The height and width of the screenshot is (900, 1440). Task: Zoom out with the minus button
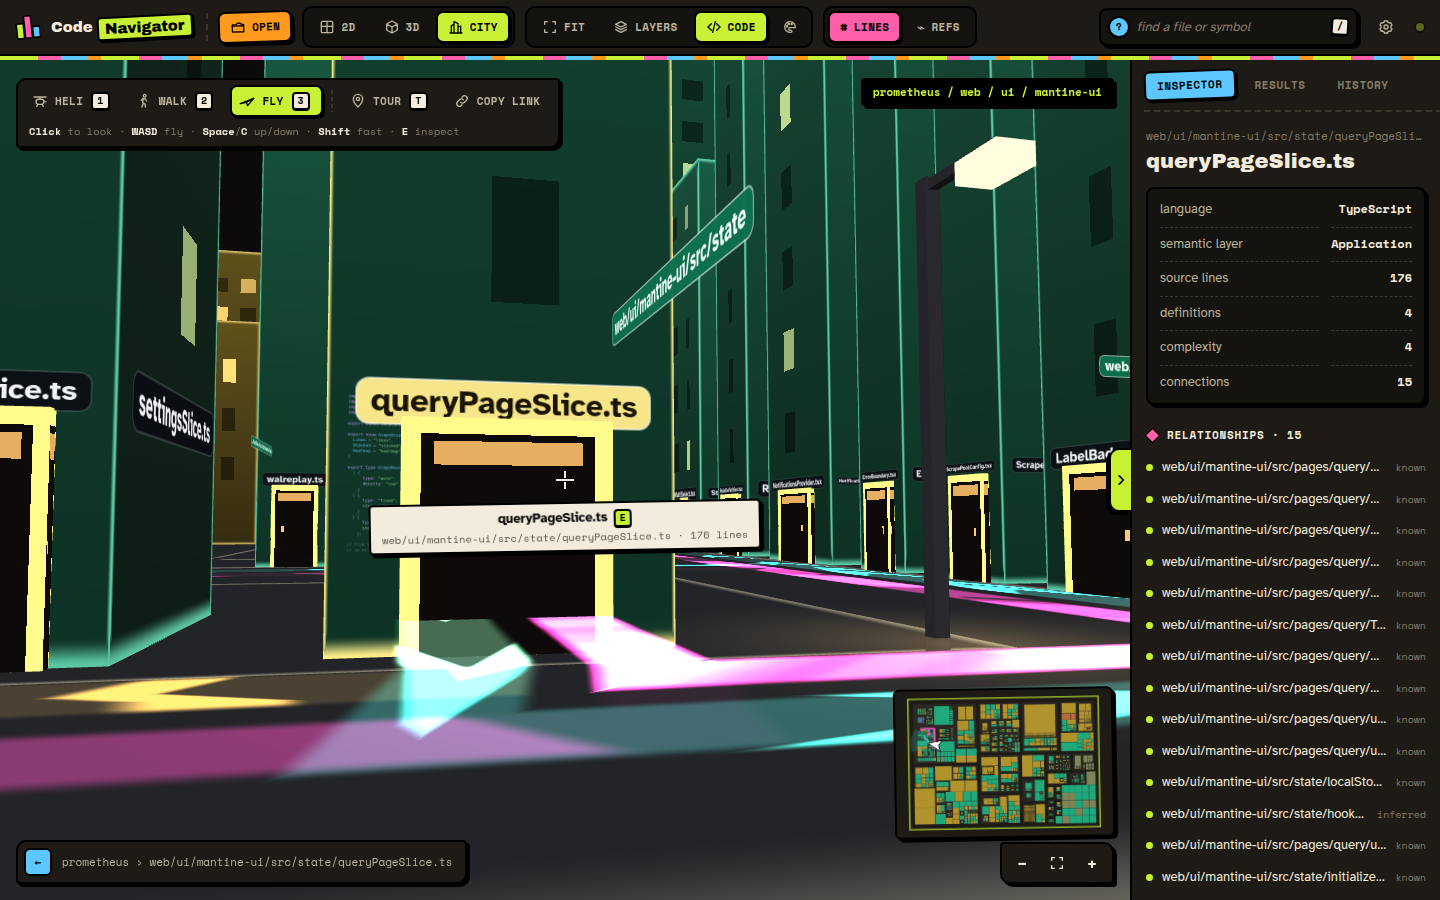[1022, 864]
